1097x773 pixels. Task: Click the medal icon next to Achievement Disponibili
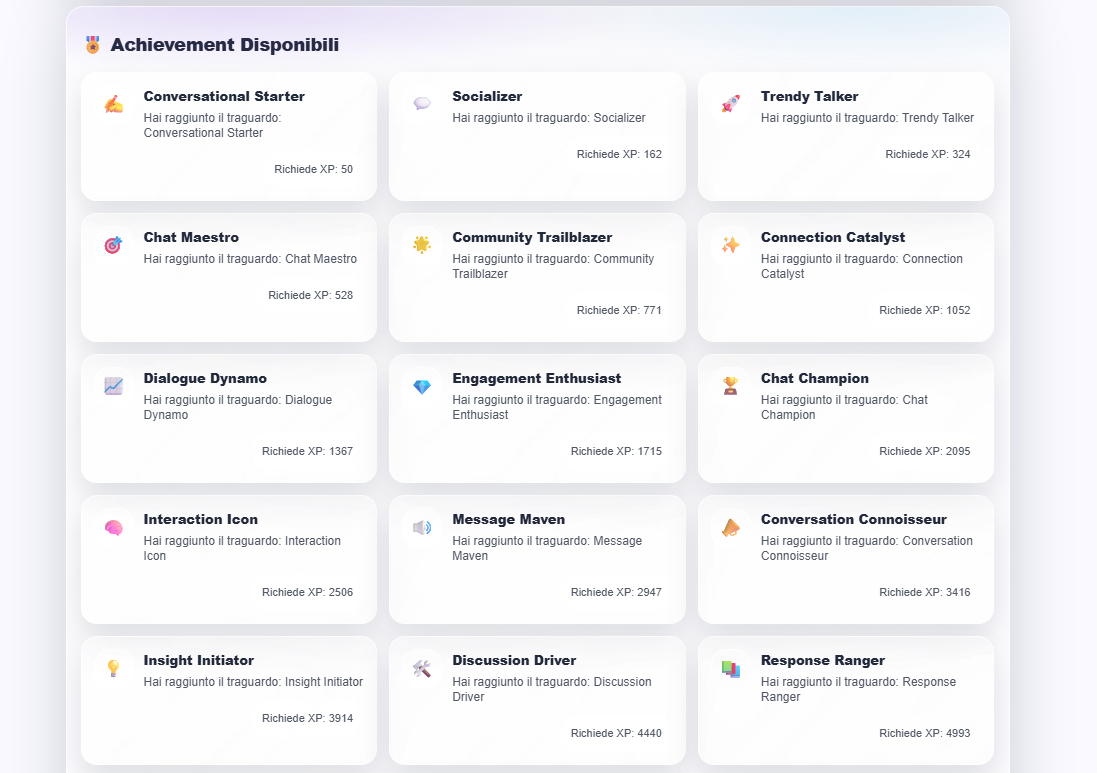[x=92, y=45]
